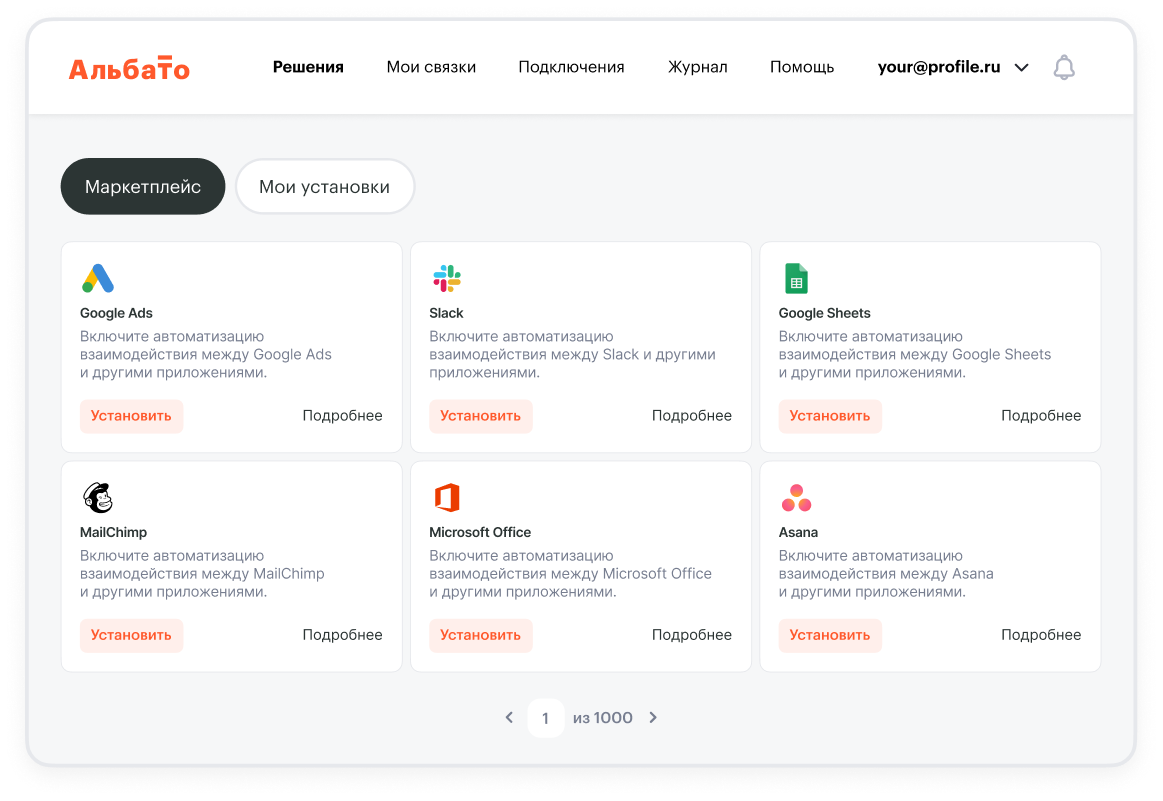Open Подробнее for MailChimp
The width and height of the screenshot is (1163, 801).
(342, 634)
